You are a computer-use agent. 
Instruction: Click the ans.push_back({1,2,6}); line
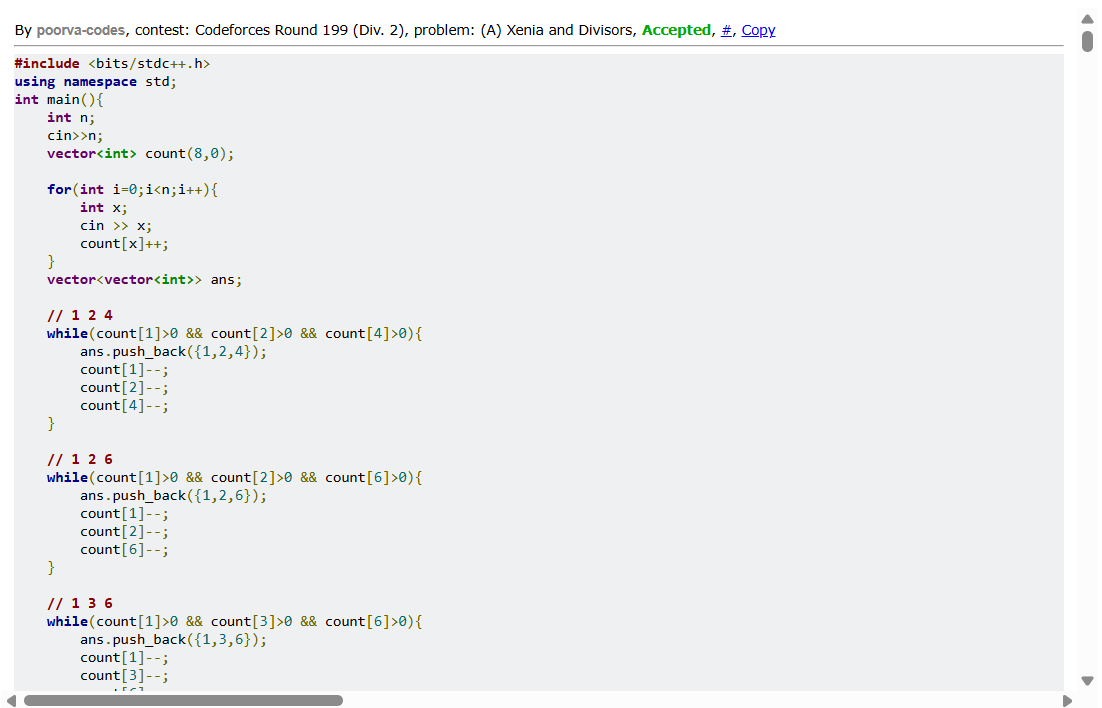click(x=174, y=496)
